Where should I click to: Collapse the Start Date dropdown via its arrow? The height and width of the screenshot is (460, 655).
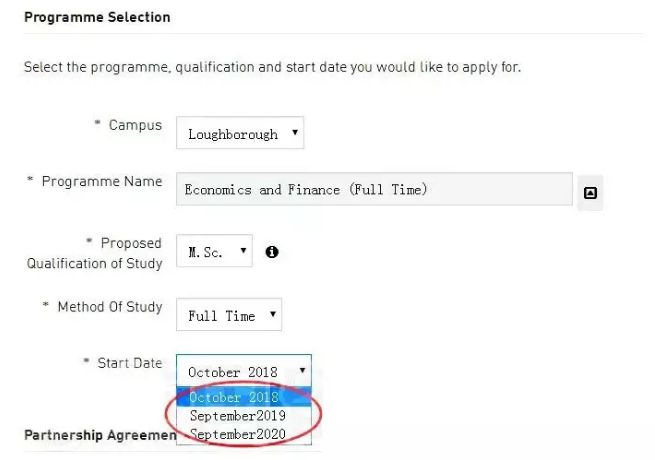tap(302, 370)
